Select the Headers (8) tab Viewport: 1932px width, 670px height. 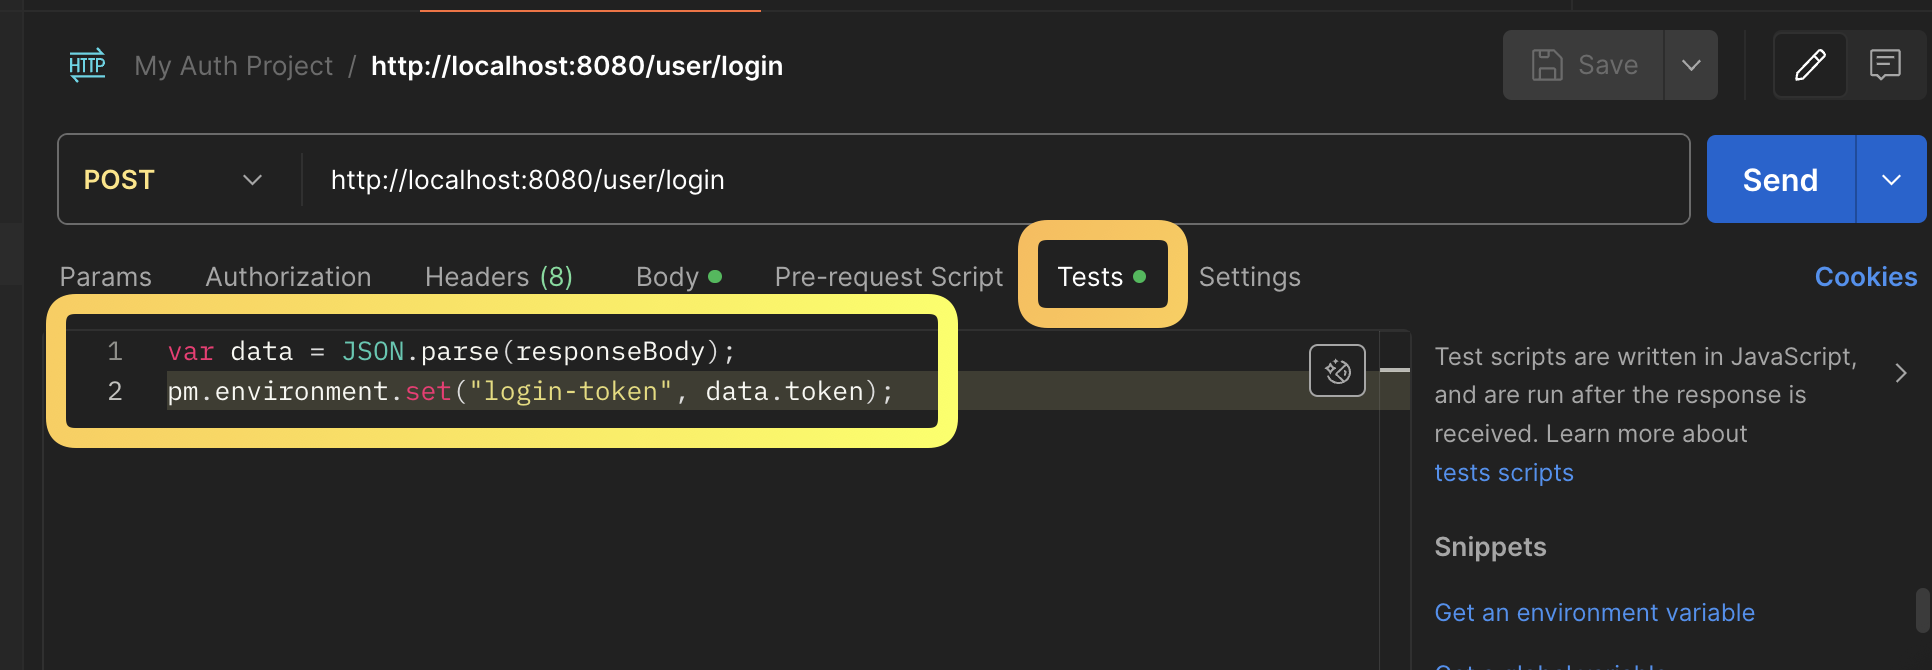498,277
